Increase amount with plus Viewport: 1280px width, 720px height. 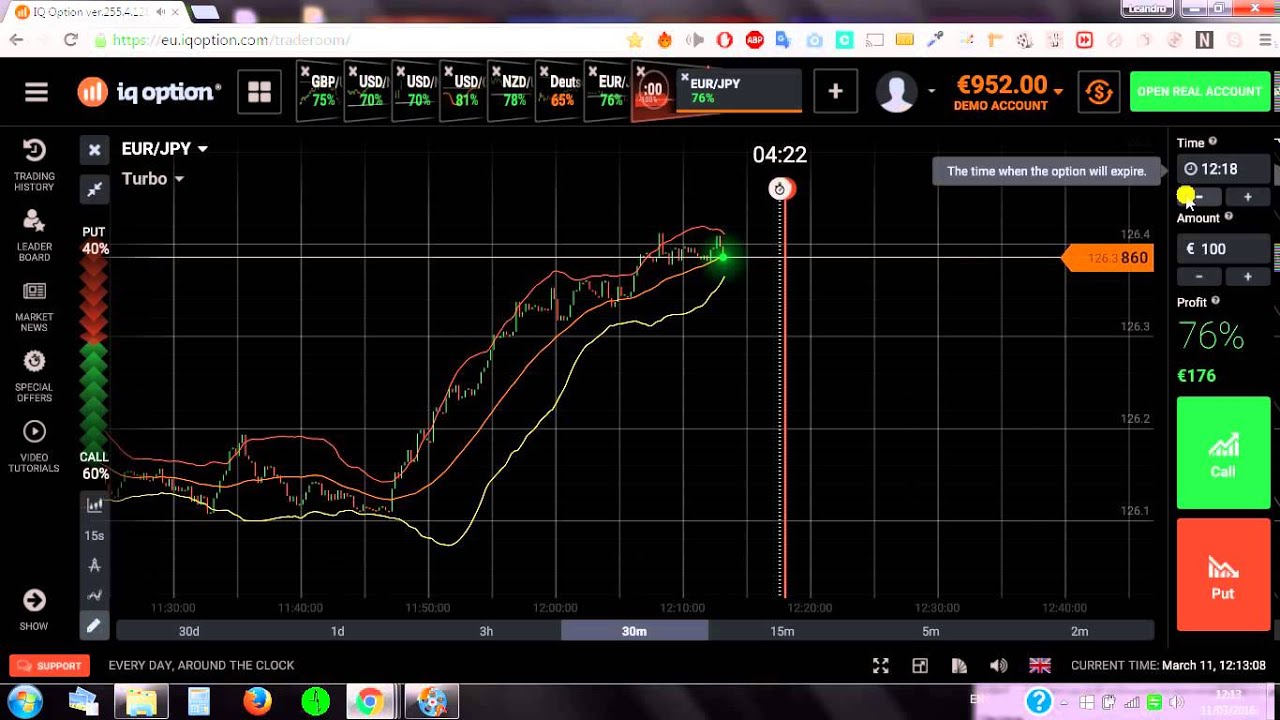[x=1247, y=276]
